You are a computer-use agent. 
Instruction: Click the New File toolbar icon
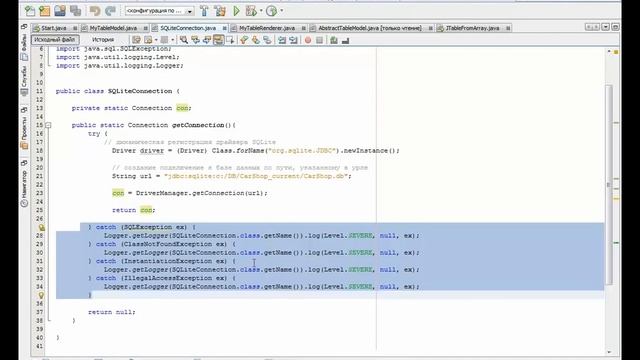click(30, 11)
